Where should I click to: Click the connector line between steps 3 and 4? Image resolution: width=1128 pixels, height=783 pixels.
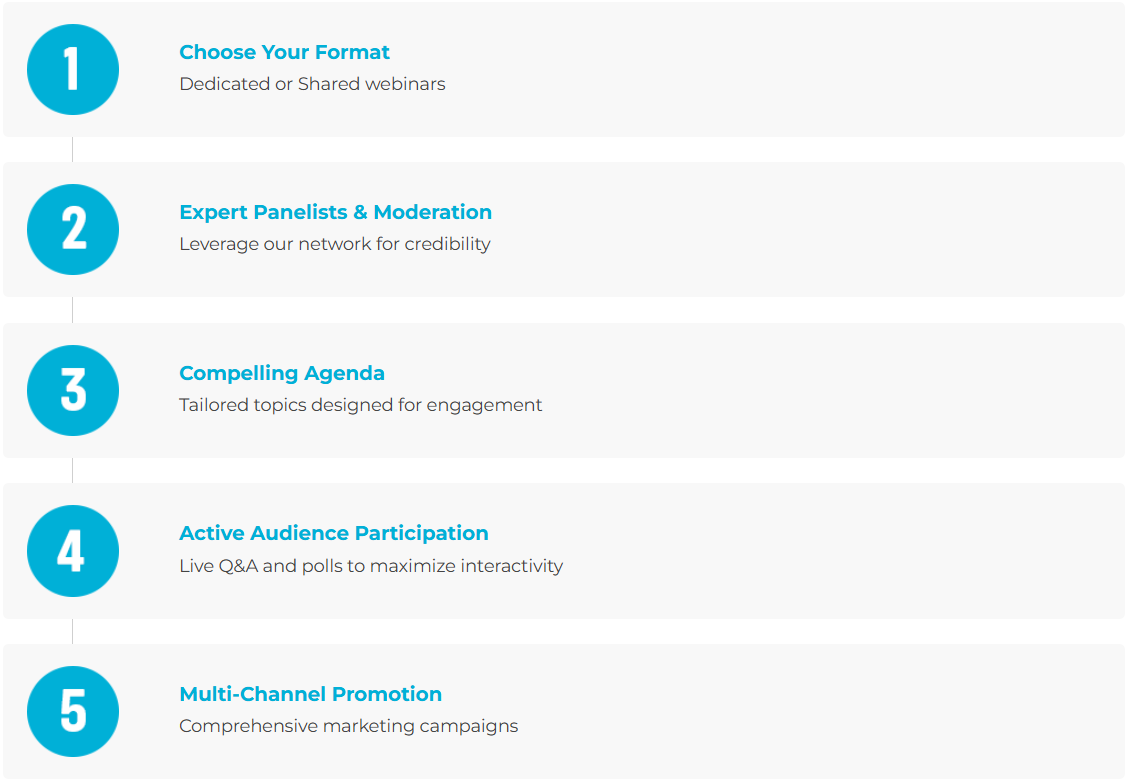(72, 470)
